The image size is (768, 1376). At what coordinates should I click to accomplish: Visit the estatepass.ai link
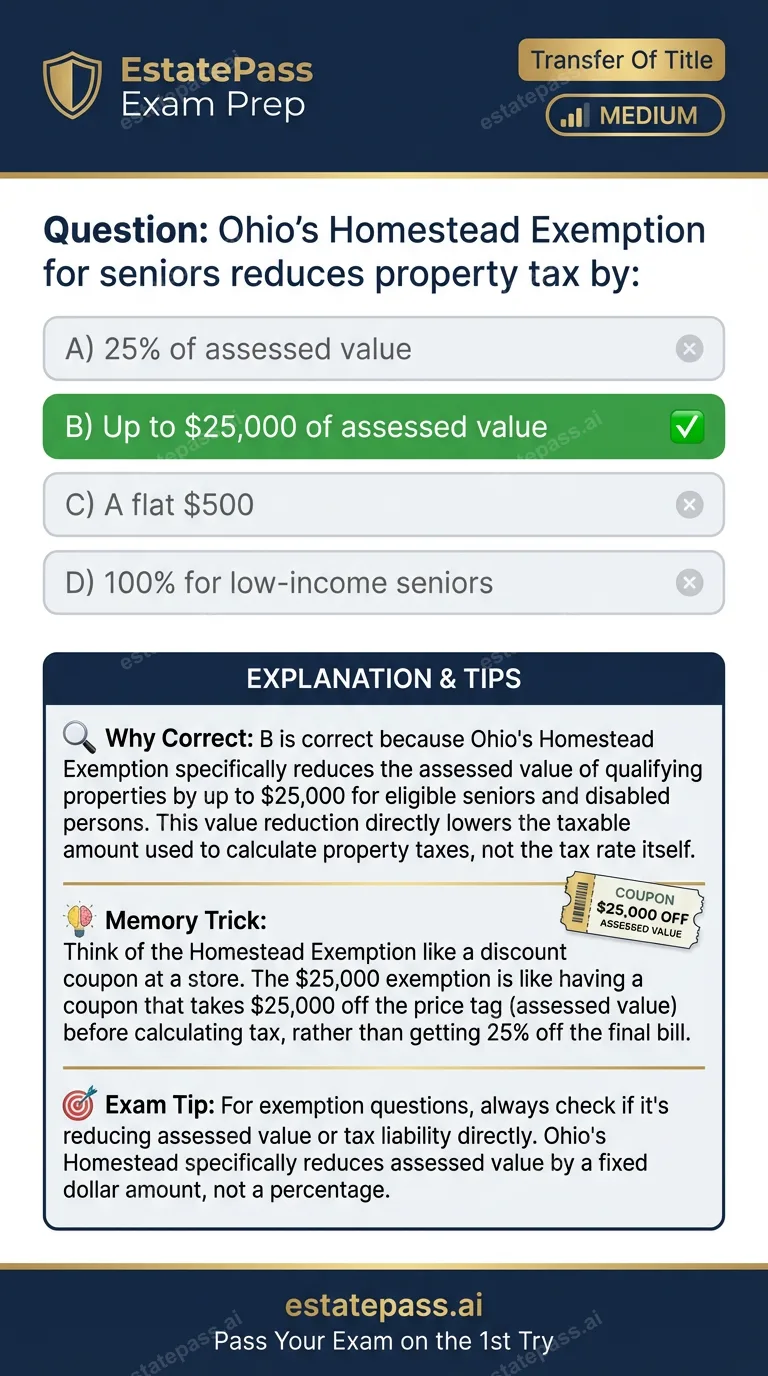coord(384,1304)
